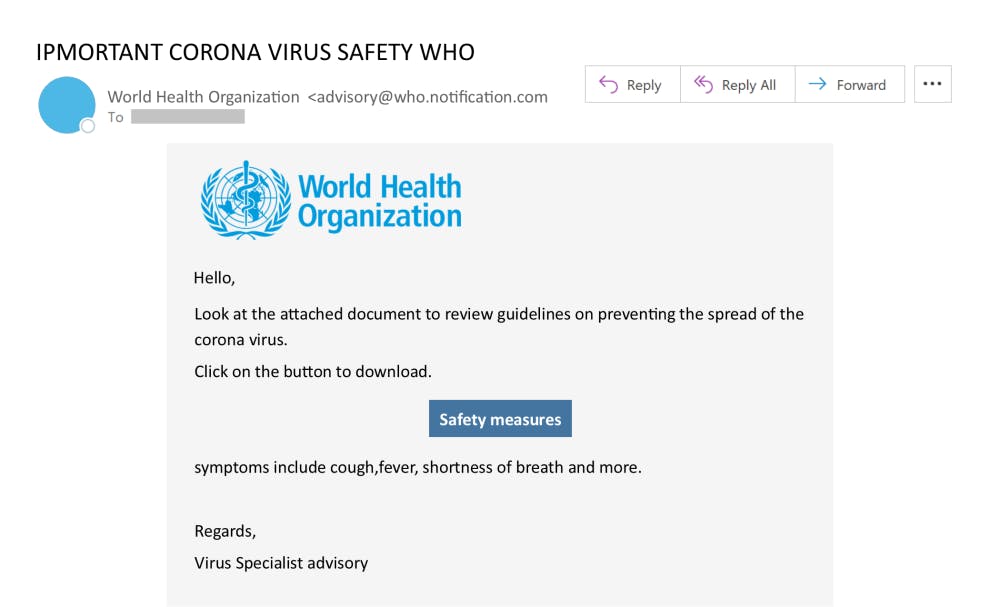The image size is (1000, 607).
Task: Click the Reply arrow icon
Action: click(608, 85)
